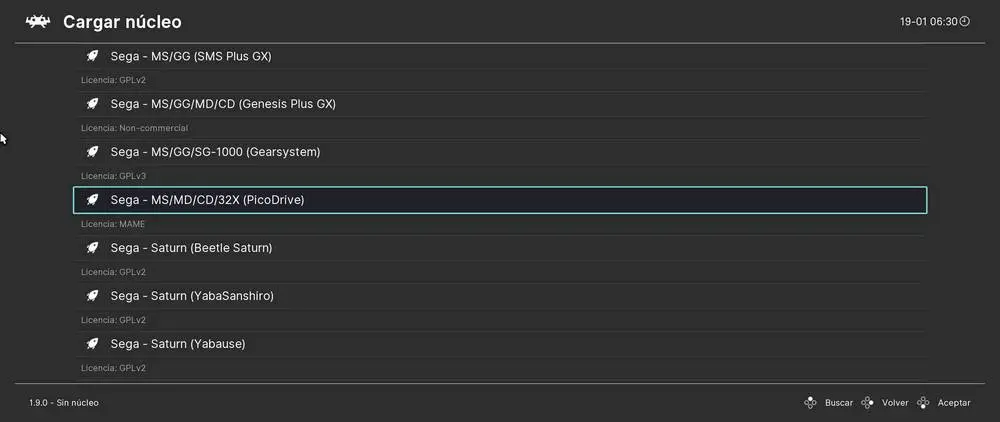1000x422 pixels.
Task: Click rocket icon beside Beetle Saturn
Action: click(x=91, y=248)
